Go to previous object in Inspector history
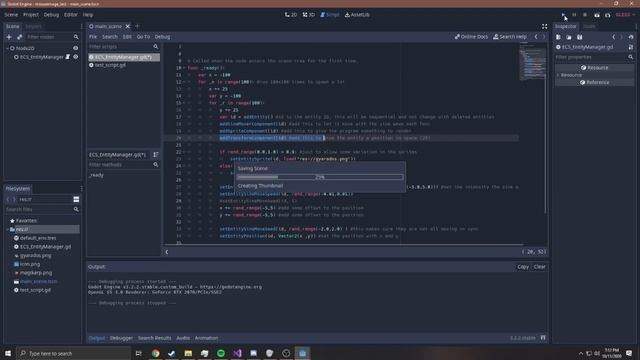Screen dimensions: 640x360 click(613, 37)
